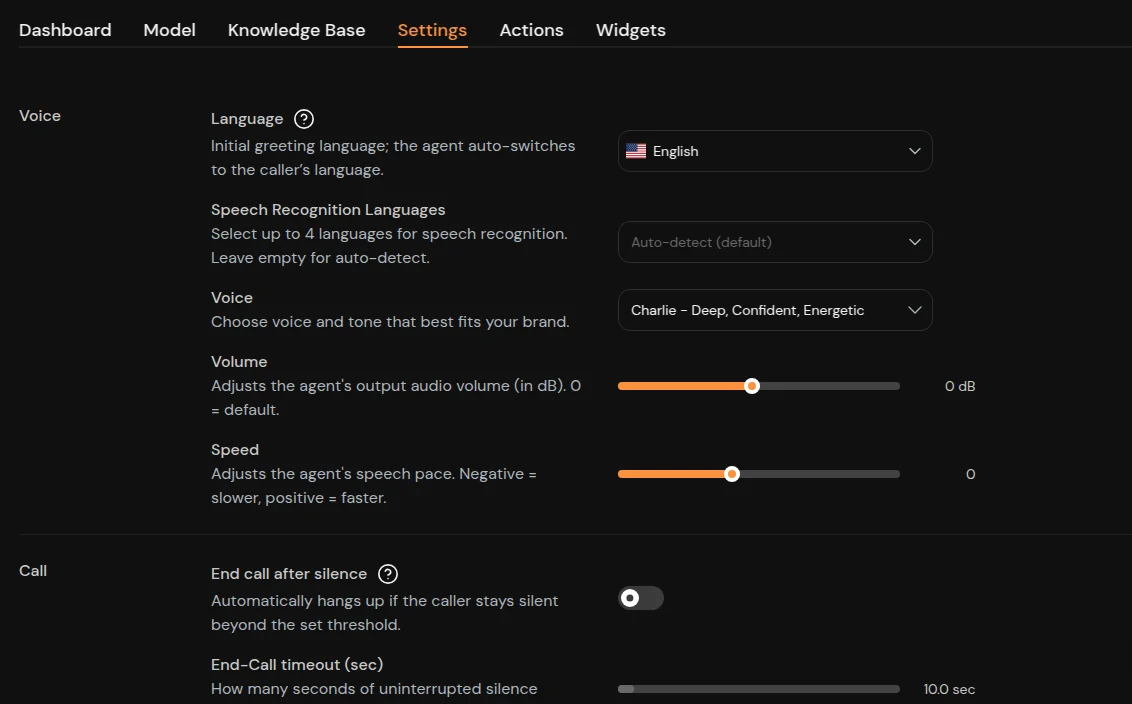Viewport: 1132px width, 704px height.
Task: Open the Language help question-mark icon
Action: [x=304, y=118]
